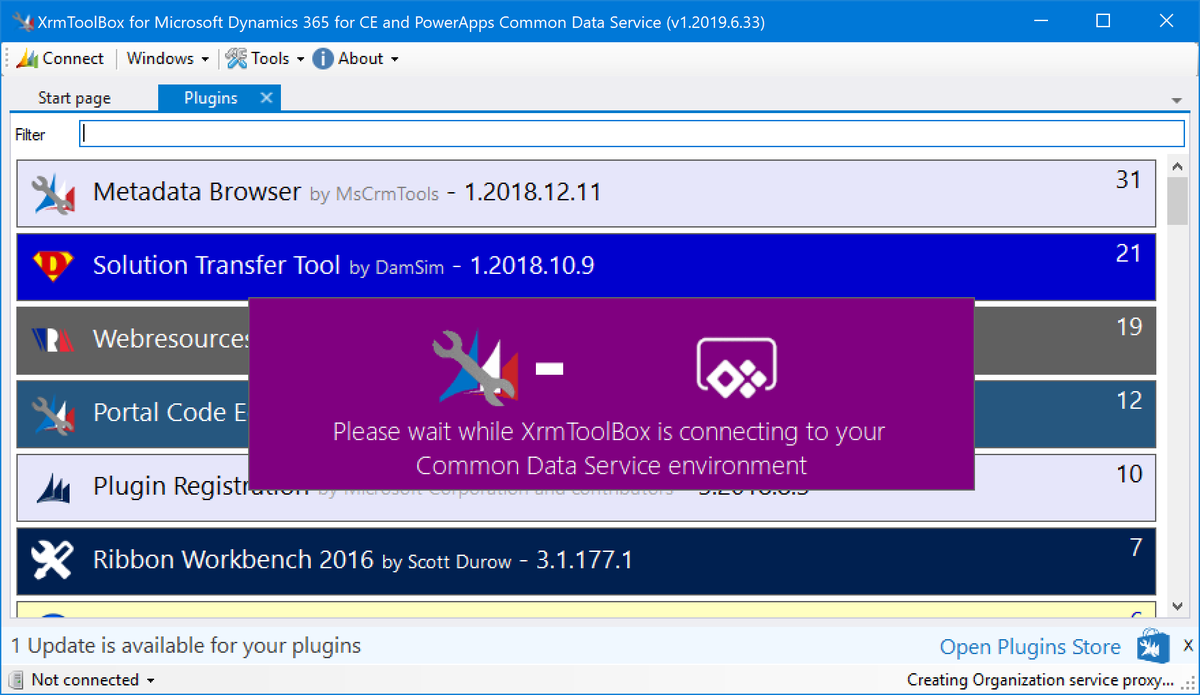This screenshot has height=695, width=1200.
Task: Click usage count 31 on Metadata Browser
Action: coord(1128,180)
